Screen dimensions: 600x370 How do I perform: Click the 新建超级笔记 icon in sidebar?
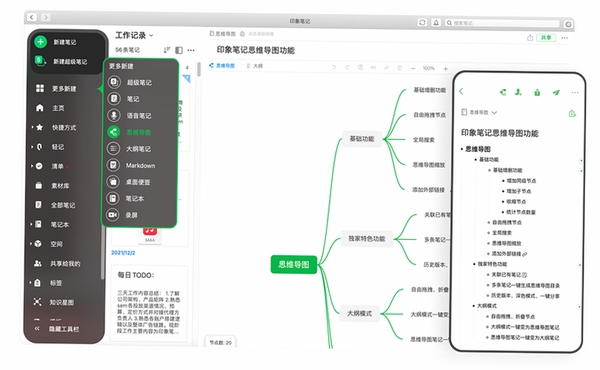click(x=40, y=60)
